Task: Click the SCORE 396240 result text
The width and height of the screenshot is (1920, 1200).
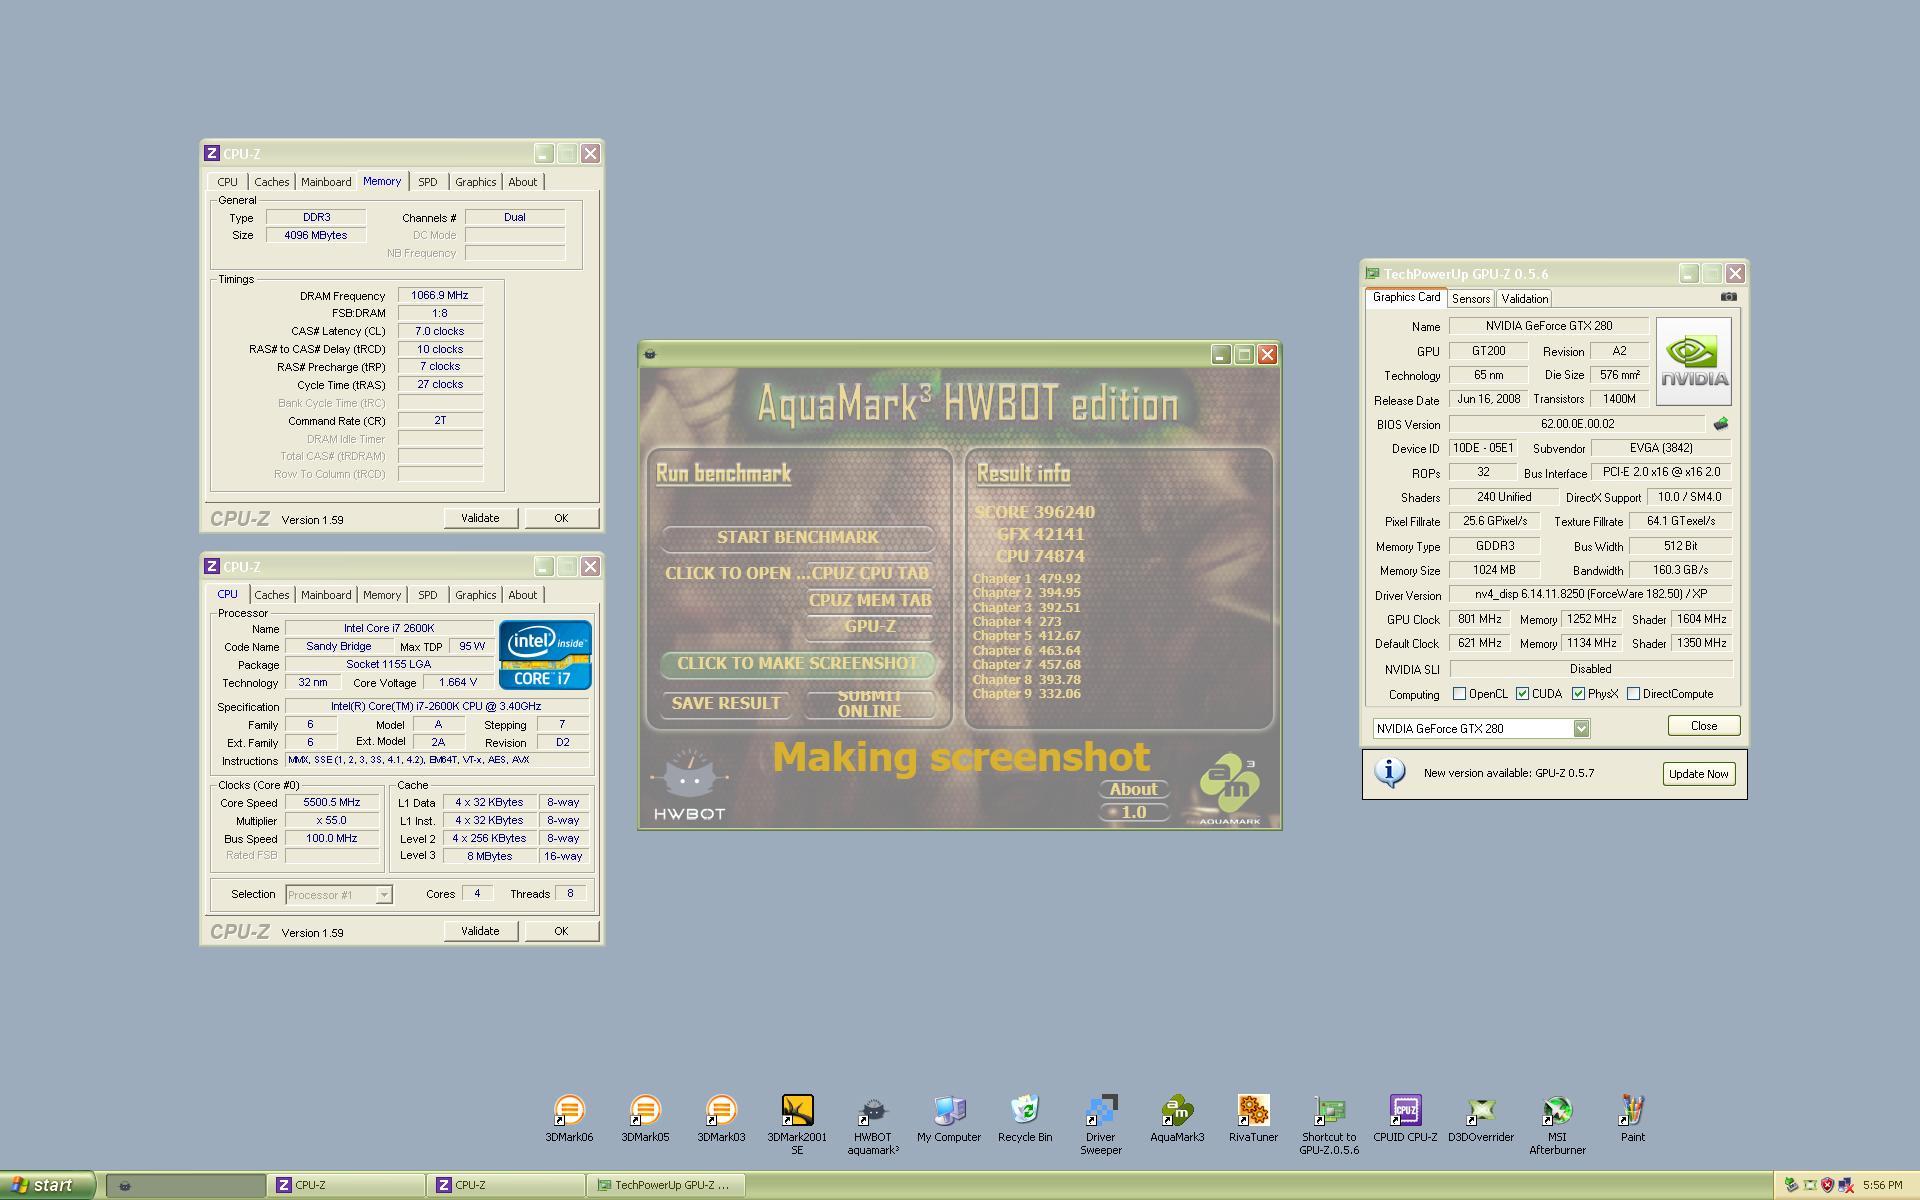Action: tap(1035, 512)
